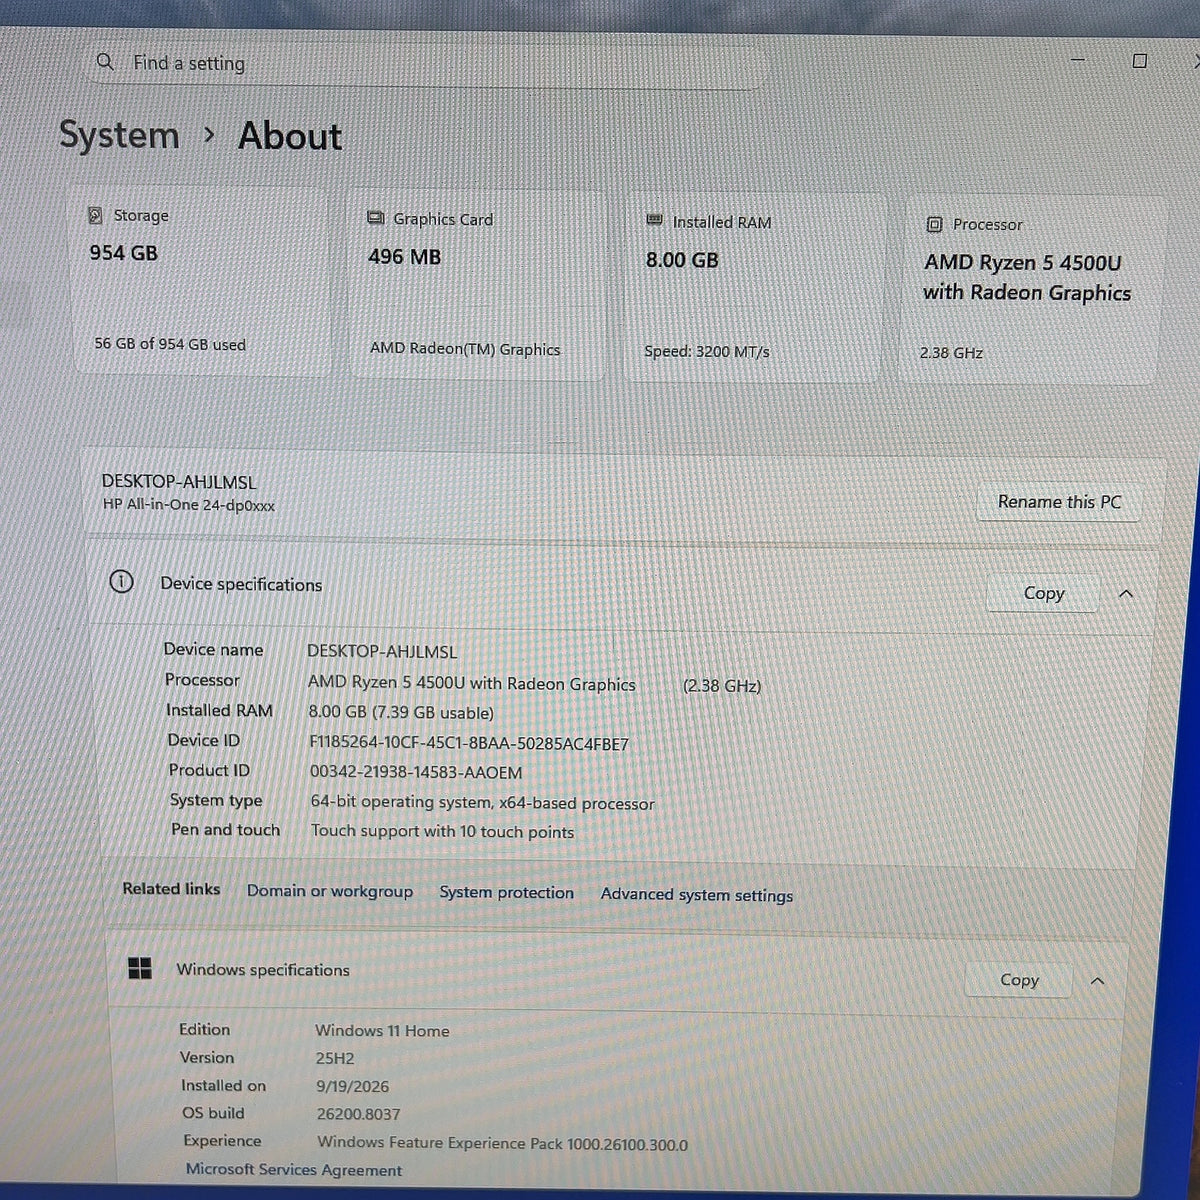The image size is (1200, 1200).
Task: Open System protection link
Action: click(x=507, y=893)
